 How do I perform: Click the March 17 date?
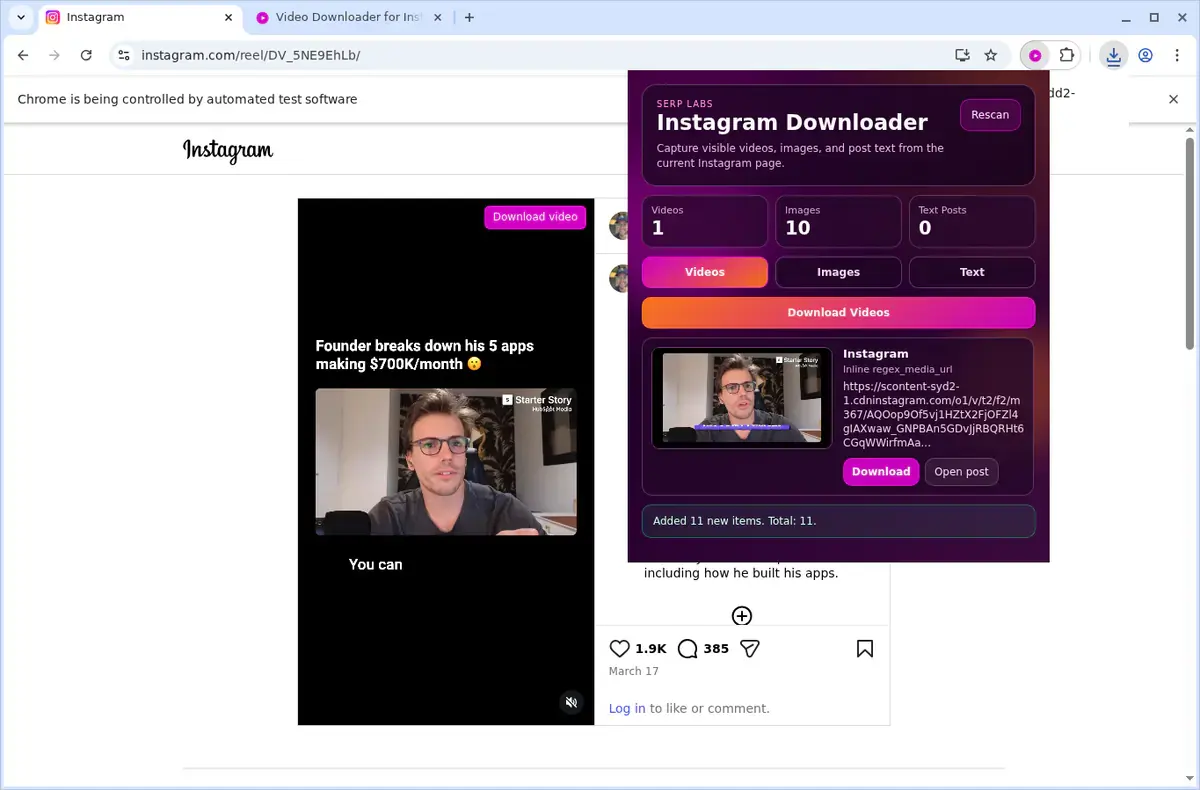pyautogui.click(x=634, y=671)
